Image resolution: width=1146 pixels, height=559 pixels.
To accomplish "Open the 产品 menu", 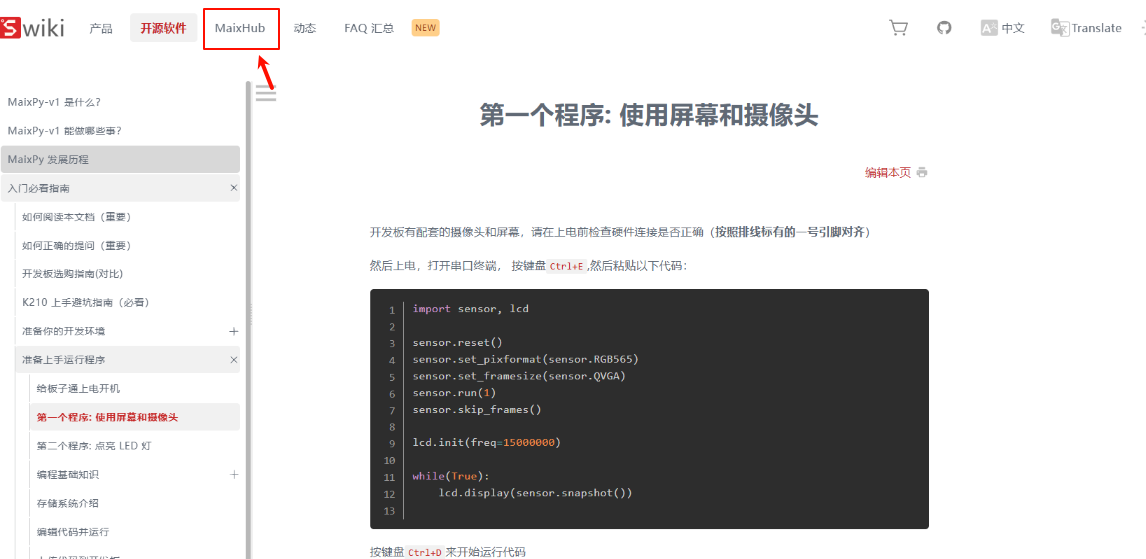I will pyautogui.click(x=101, y=28).
